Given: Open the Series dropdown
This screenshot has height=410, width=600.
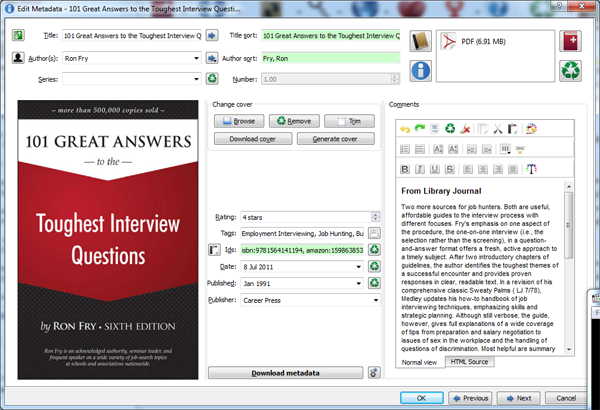Looking at the screenshot, I should pos(196,79).
